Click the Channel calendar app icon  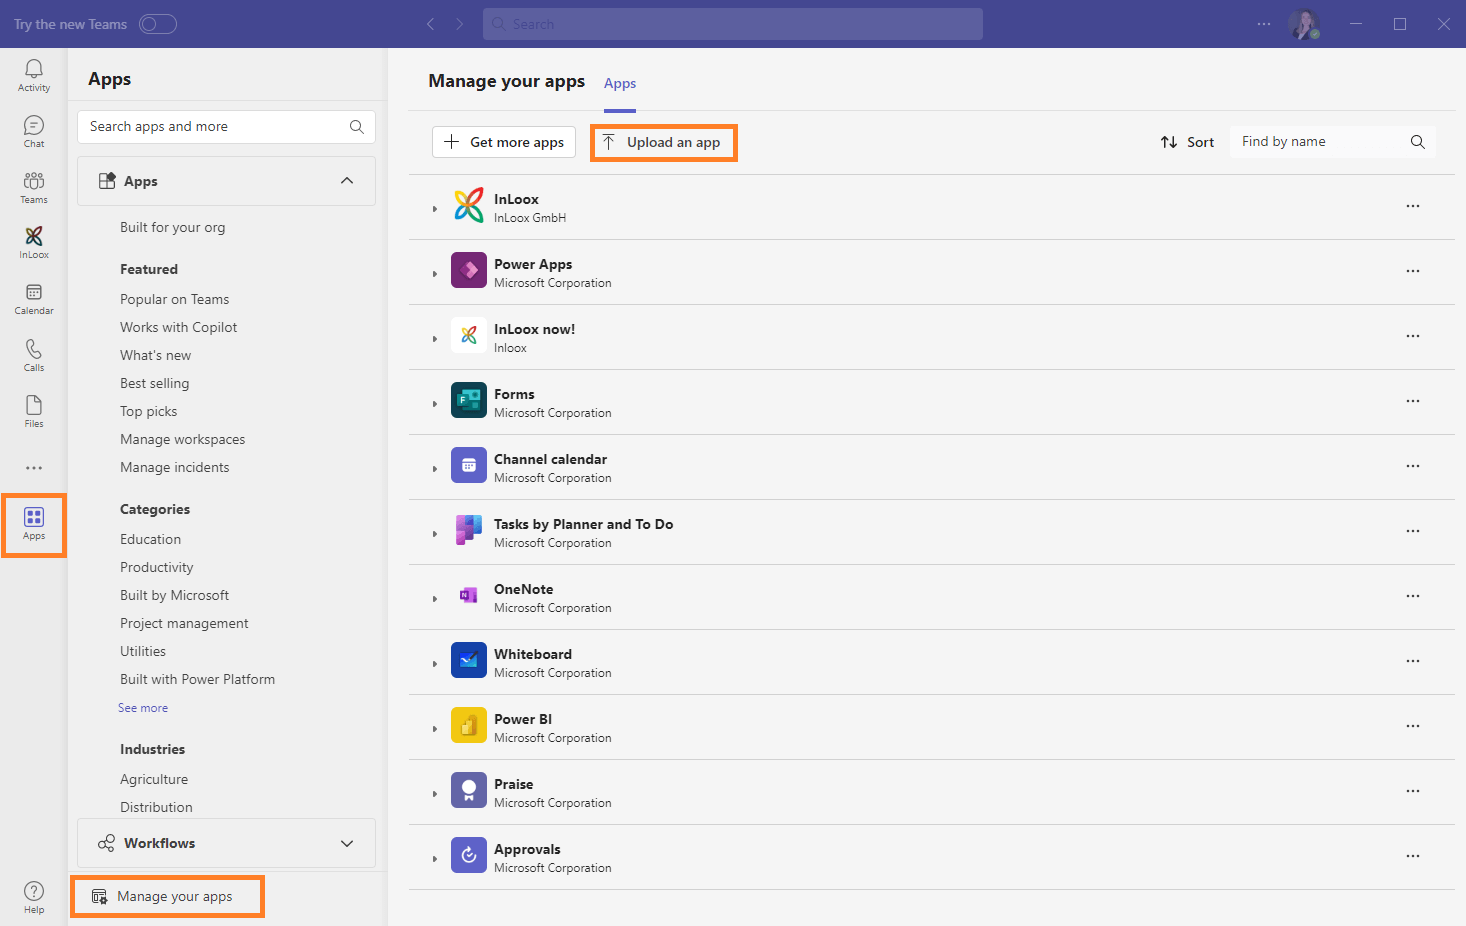(x=469, y=465)
